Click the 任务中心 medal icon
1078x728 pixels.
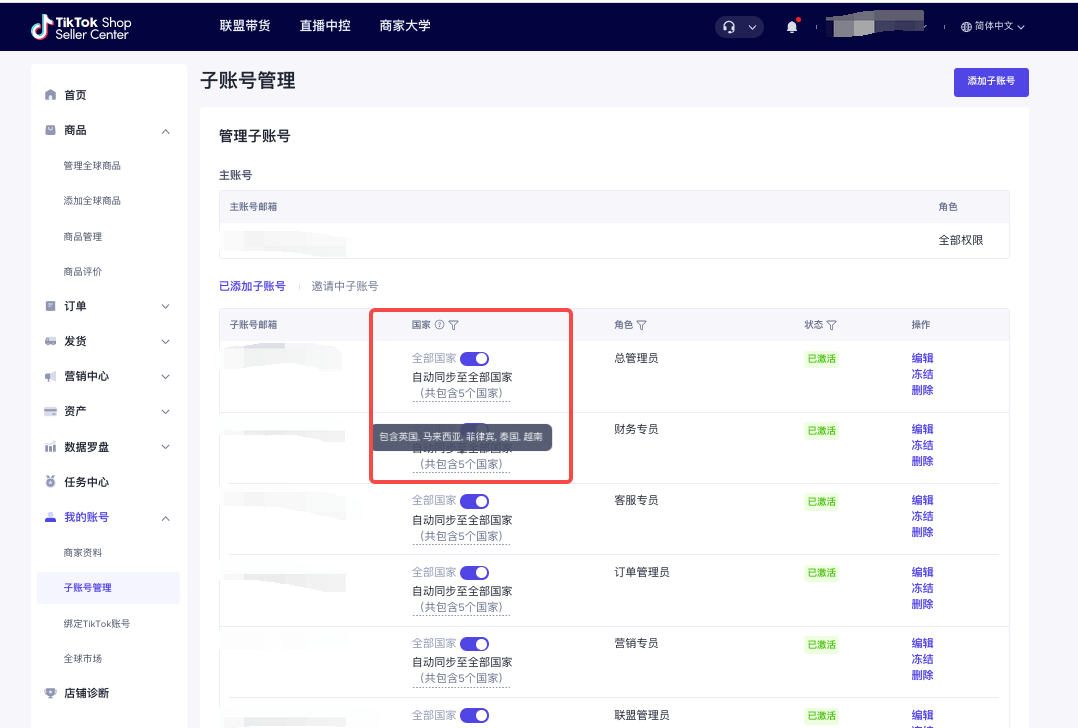pos(50,481)
